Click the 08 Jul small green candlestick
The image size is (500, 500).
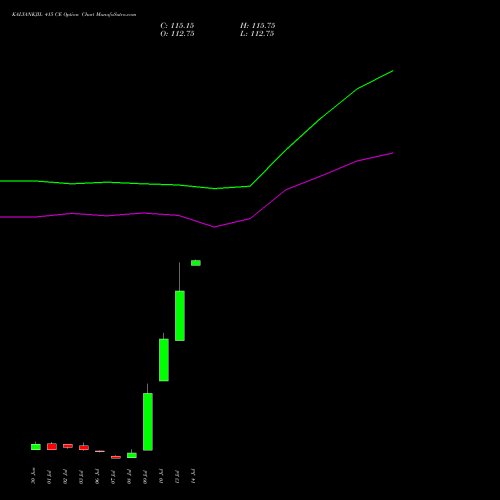(x=132, y=455)
